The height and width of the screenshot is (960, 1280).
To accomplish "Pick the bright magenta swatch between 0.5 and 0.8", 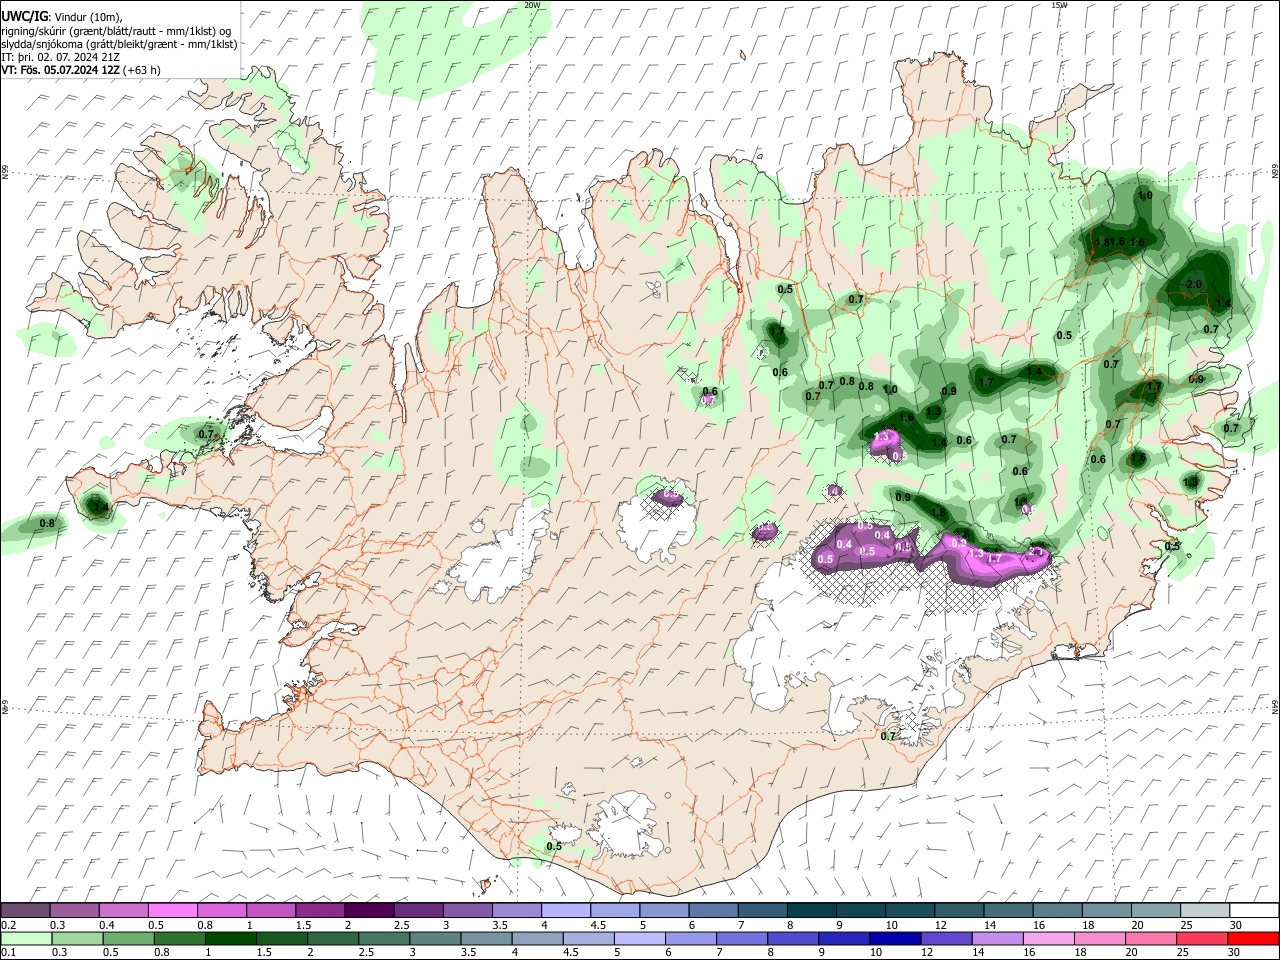I will pos(172,910).
